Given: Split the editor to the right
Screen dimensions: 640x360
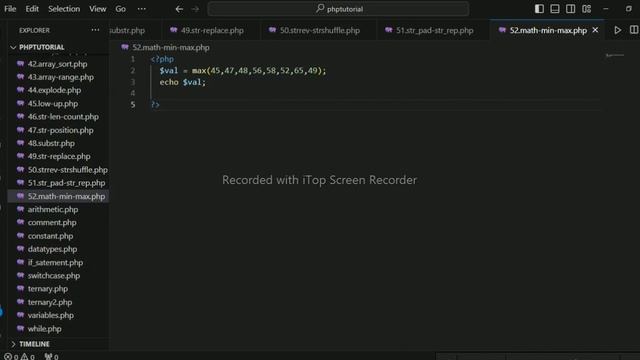Looking at the screenshot, I should 634,30.
